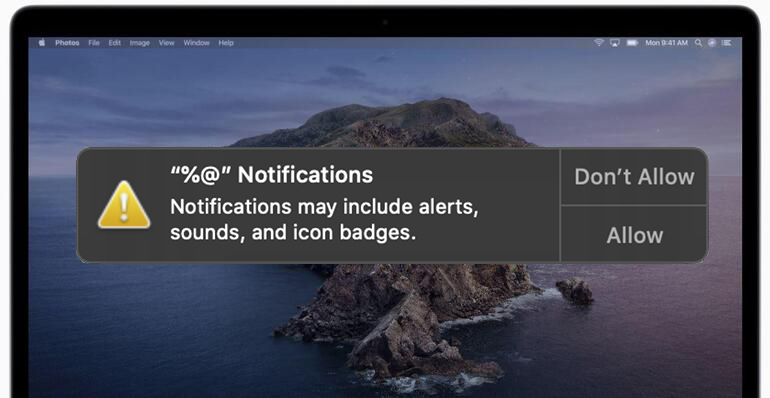The image size is (770, 398).
Task: Open Spotlight search magnifier icon
Action: 698,43
